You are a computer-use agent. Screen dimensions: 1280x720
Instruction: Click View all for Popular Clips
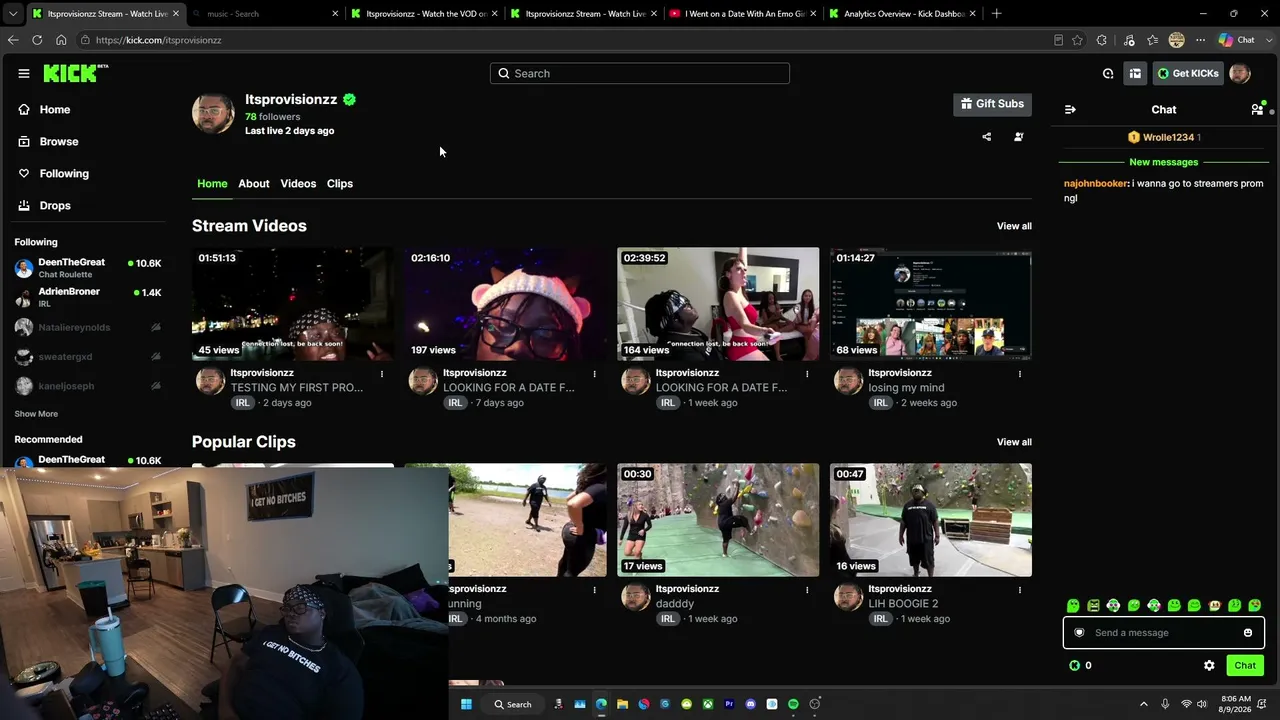(1014, 442)
